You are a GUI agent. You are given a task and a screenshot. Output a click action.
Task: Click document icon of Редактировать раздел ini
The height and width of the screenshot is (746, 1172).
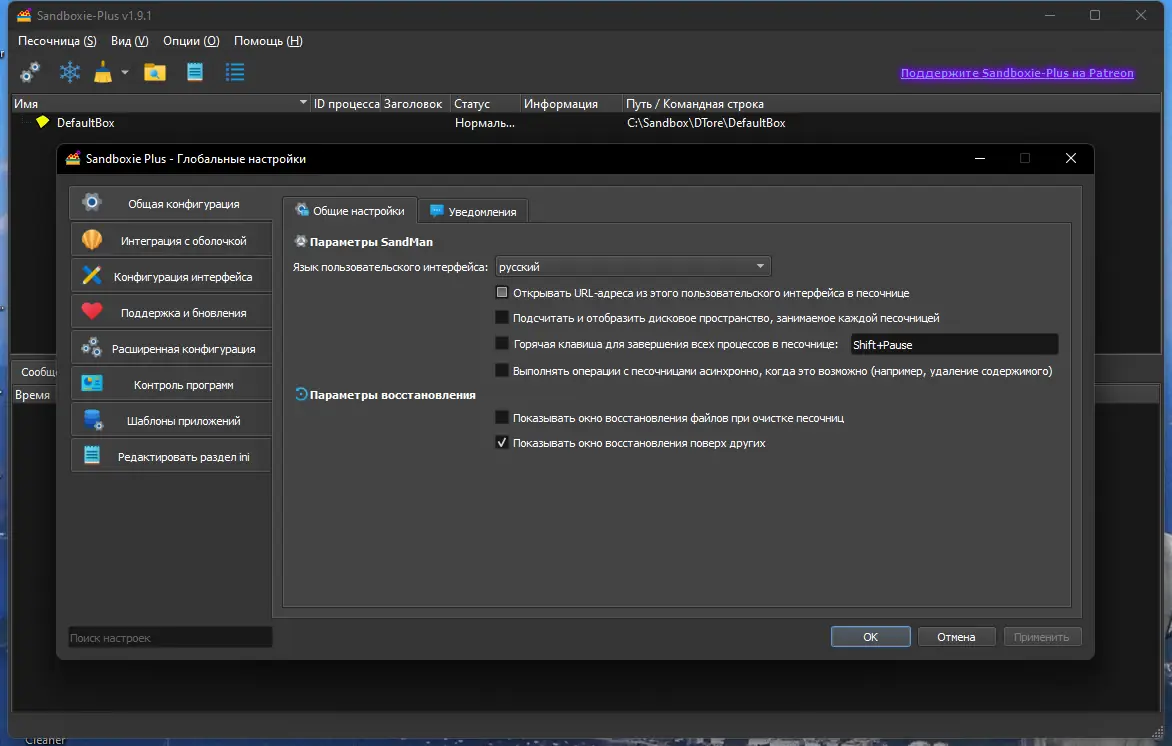point(92,454)
